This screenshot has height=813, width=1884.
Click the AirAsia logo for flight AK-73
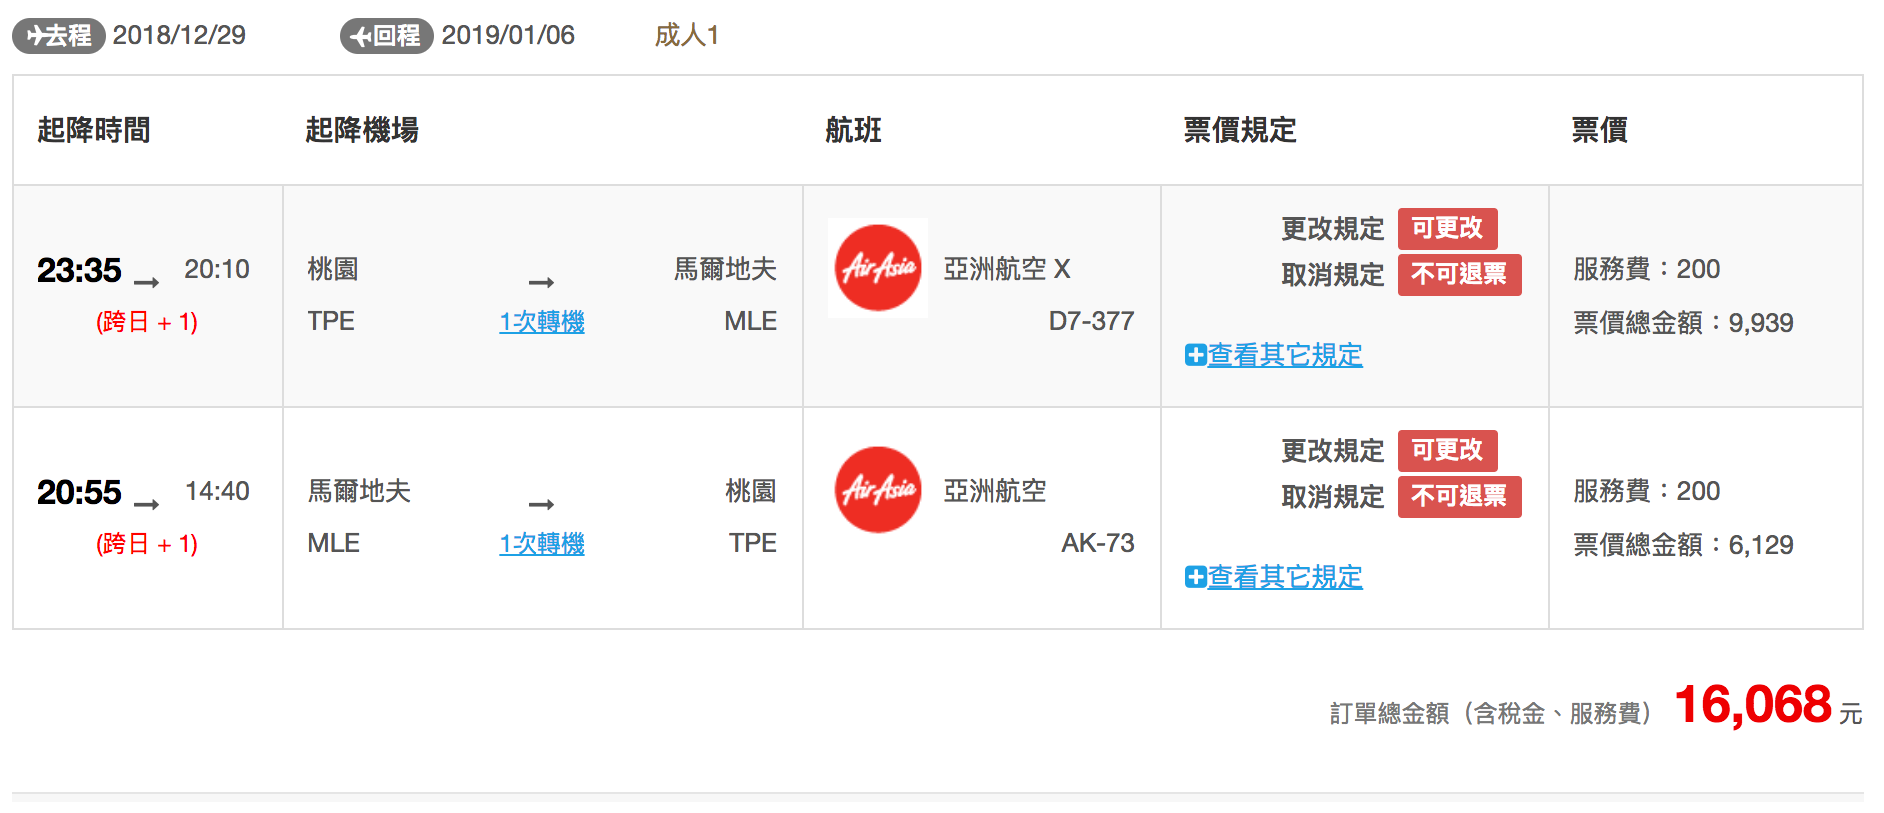878,490
